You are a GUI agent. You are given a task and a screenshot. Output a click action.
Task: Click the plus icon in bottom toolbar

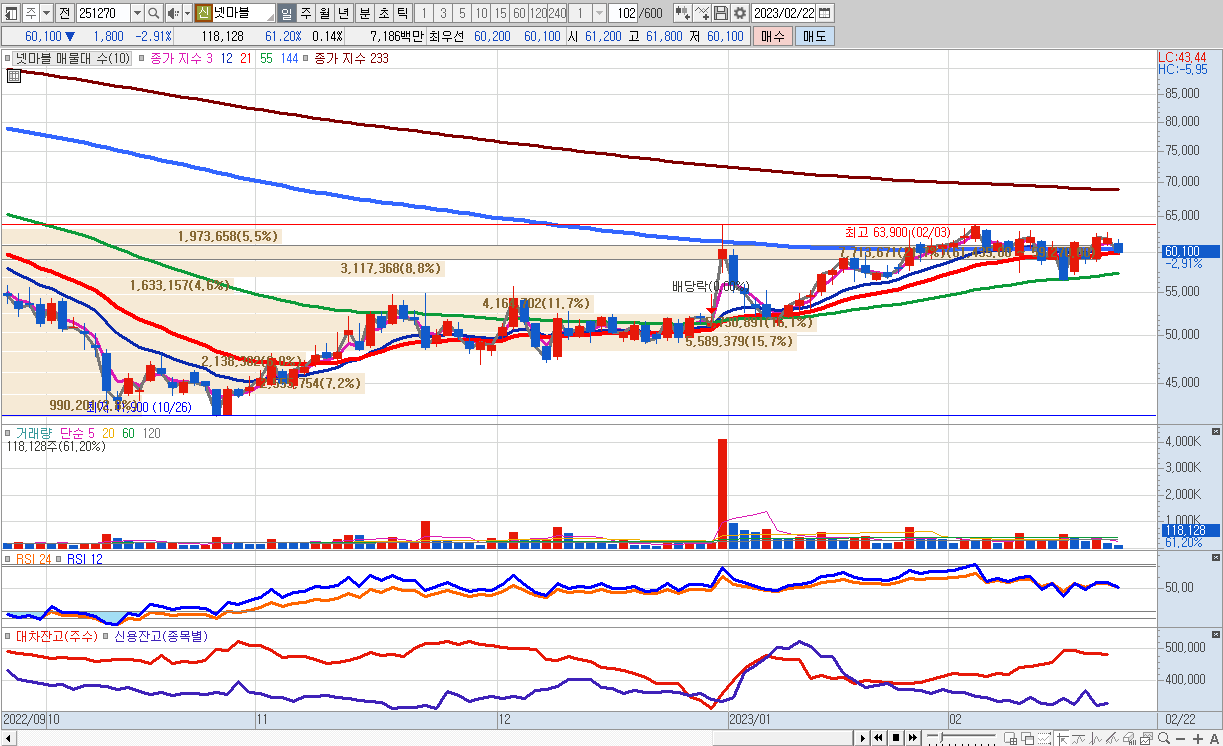pyautogui.click(x=1199, y=738)
